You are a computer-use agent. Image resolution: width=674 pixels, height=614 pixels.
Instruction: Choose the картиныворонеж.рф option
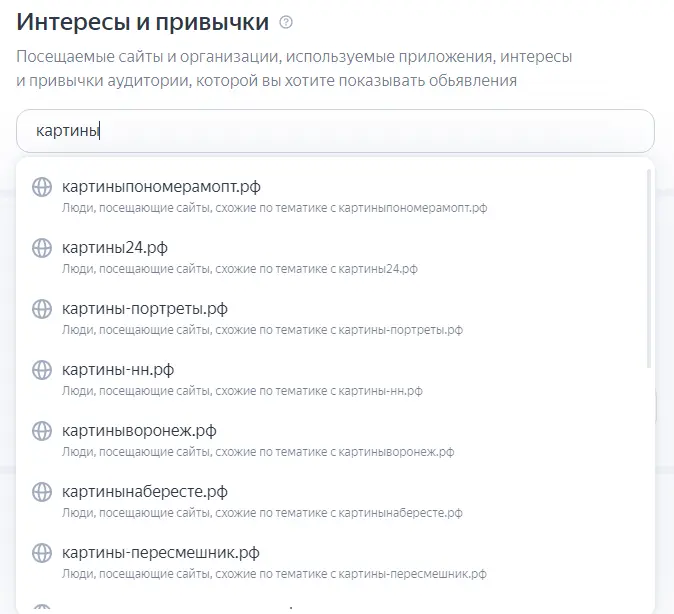(139, 430)
